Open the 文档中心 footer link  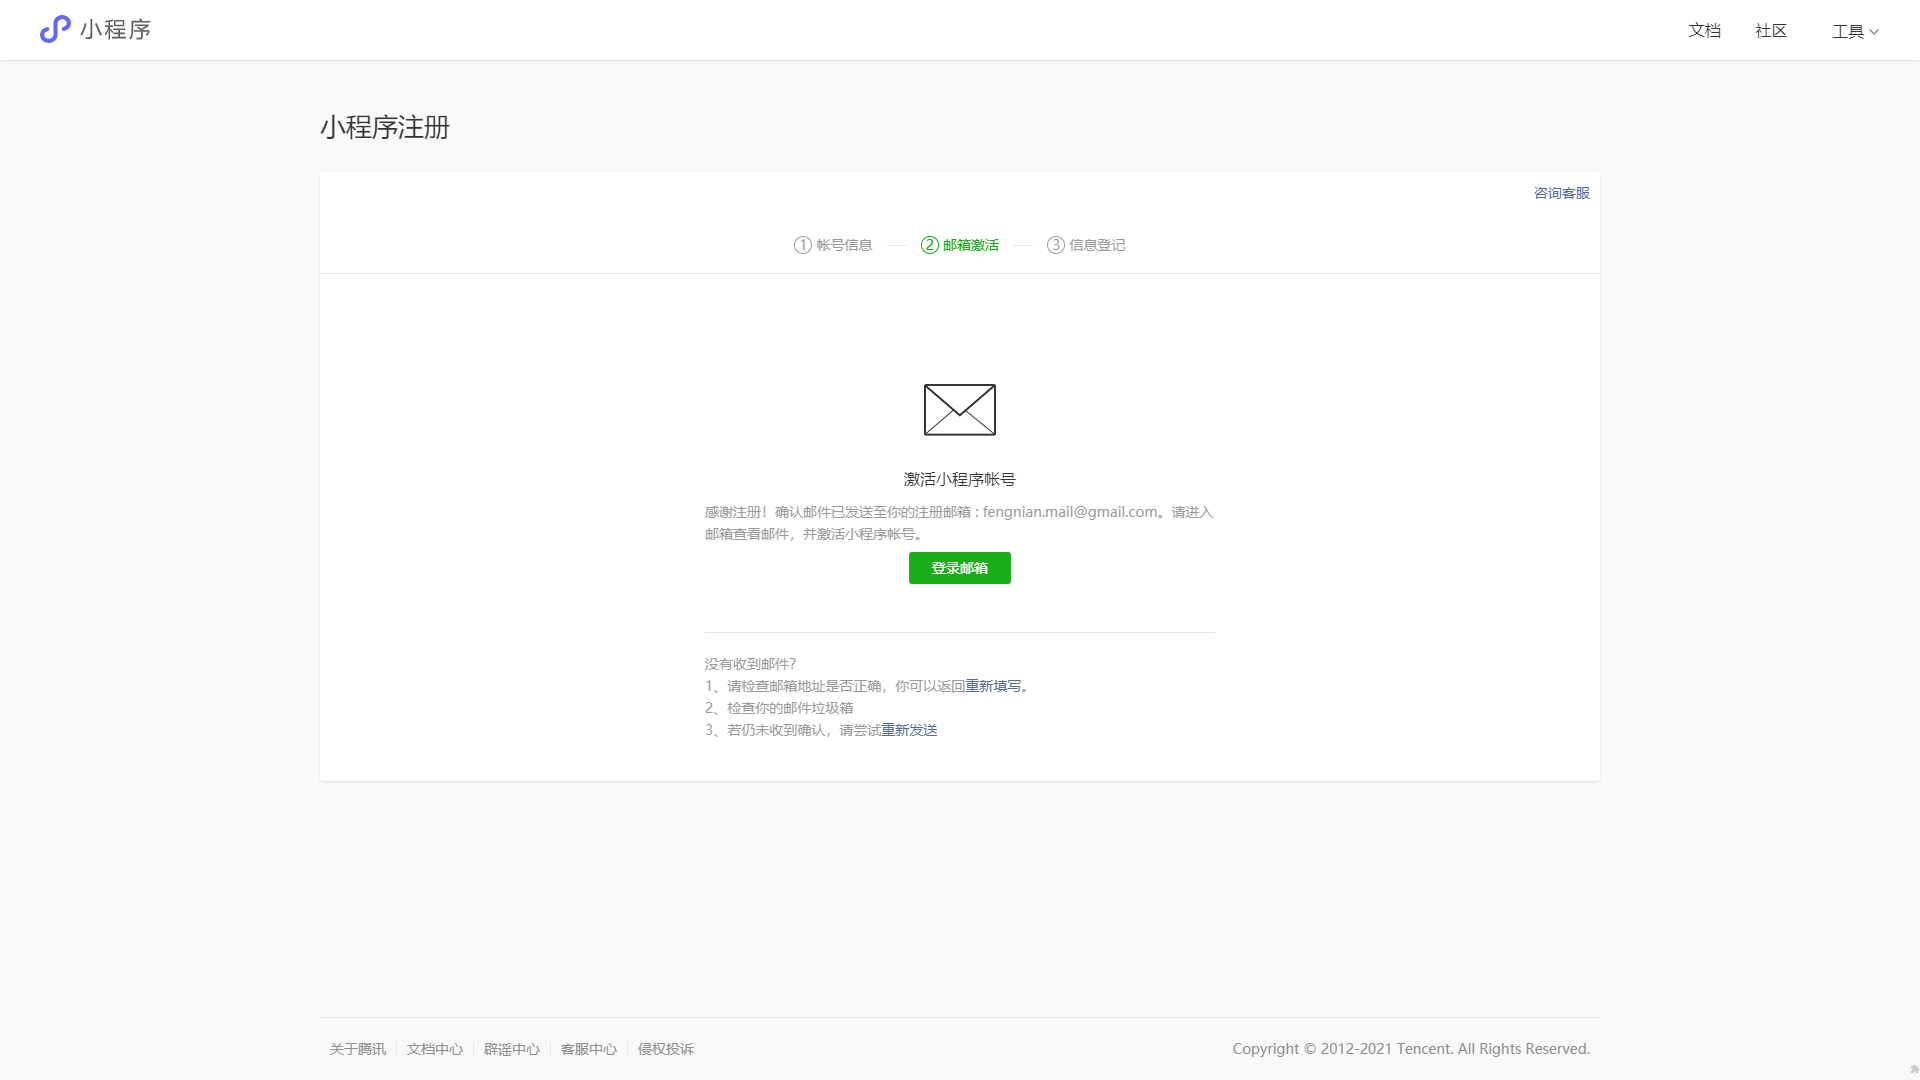434,1049
